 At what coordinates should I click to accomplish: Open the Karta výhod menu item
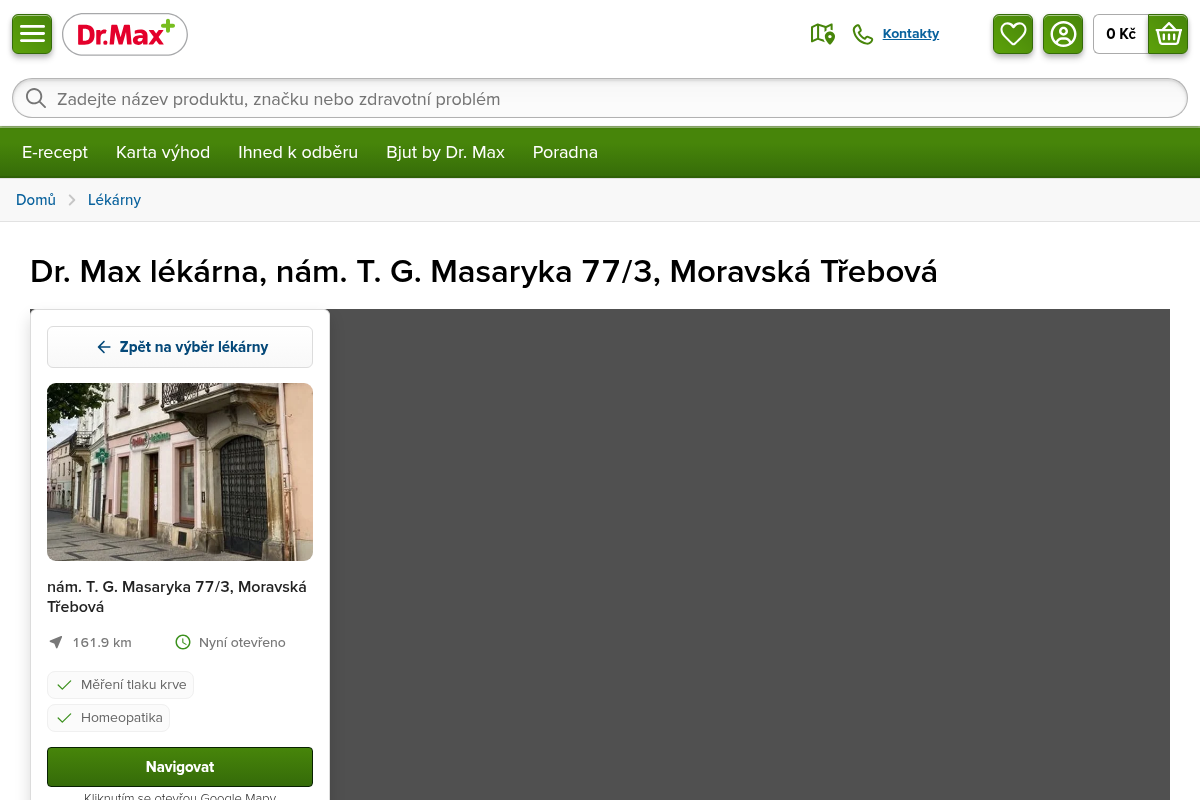pos(163,152)
